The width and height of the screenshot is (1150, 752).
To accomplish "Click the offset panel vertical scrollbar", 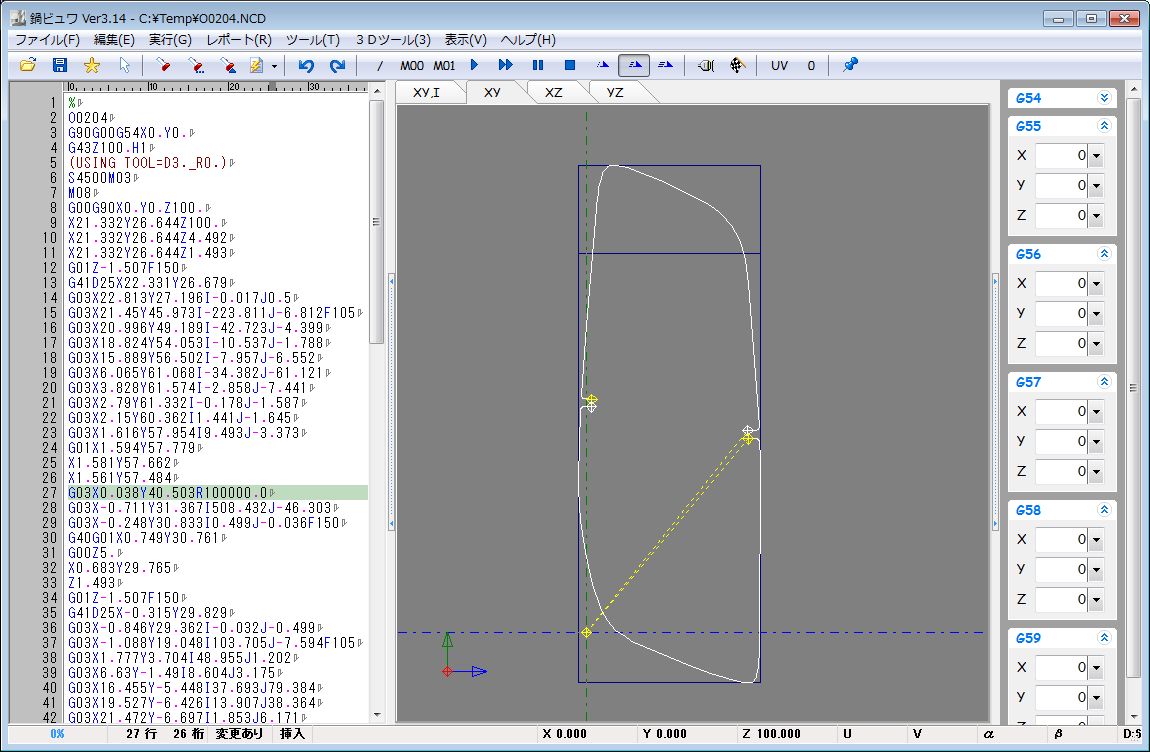I will (1133, 389).
